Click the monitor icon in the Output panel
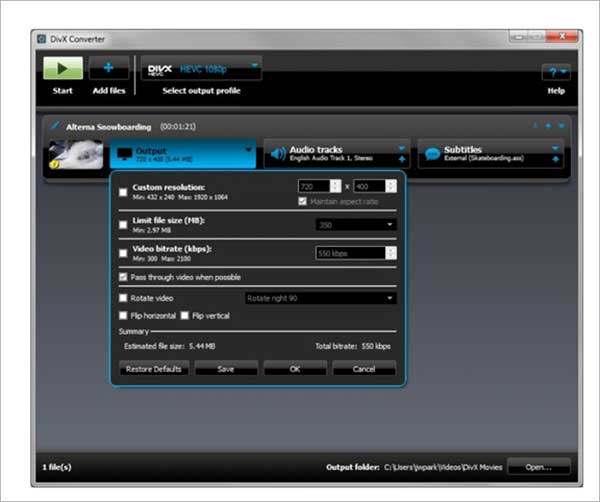Image resolution: width=600 pixels, height=502 pixels. 125,154
